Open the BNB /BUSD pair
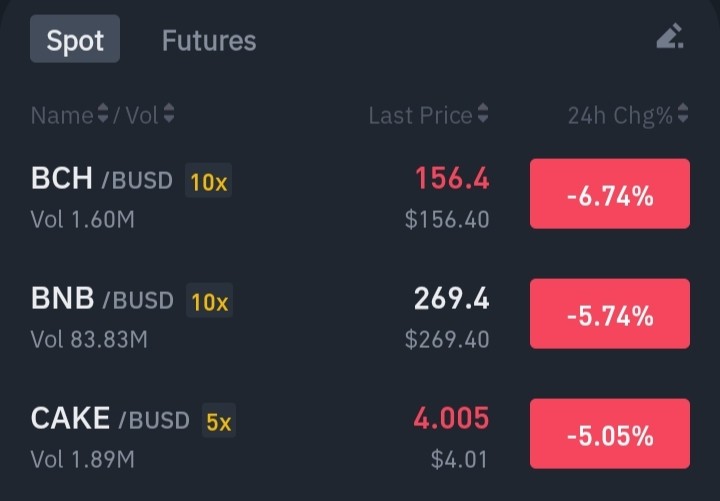The image size is (720, 501). click(x=102, y=298)
